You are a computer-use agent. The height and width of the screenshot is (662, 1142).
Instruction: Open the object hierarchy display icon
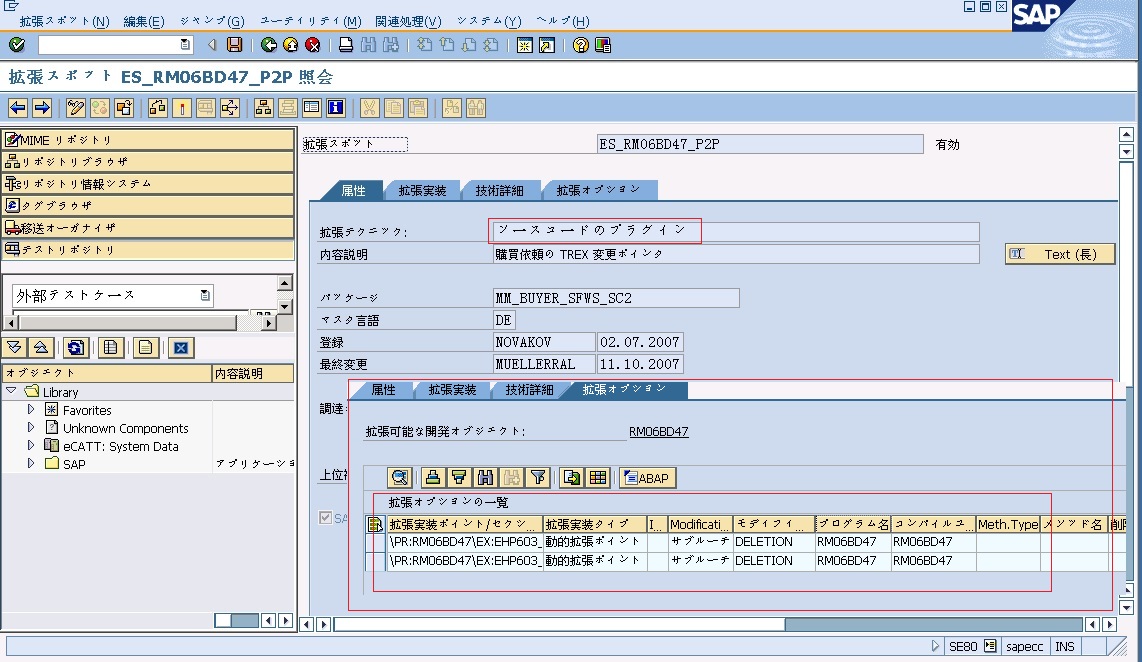pos(264,109)
